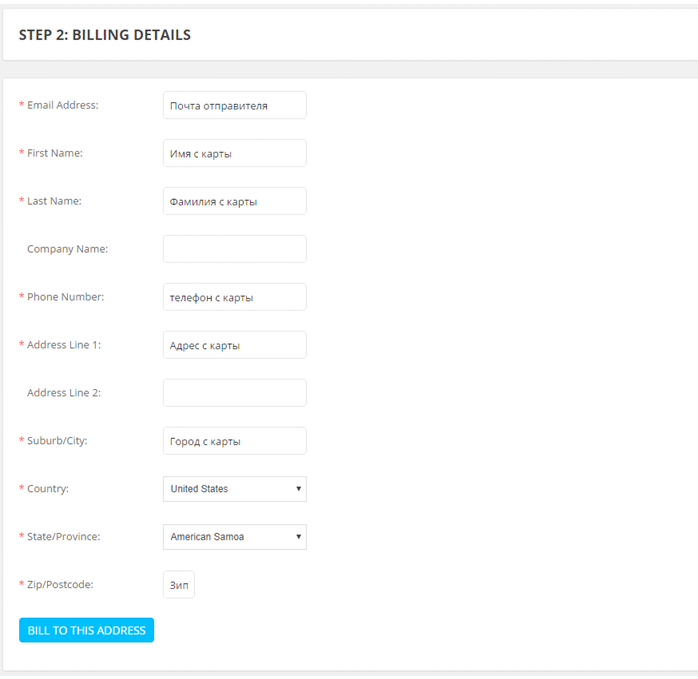Click the State/Province label text

(63, 537)
